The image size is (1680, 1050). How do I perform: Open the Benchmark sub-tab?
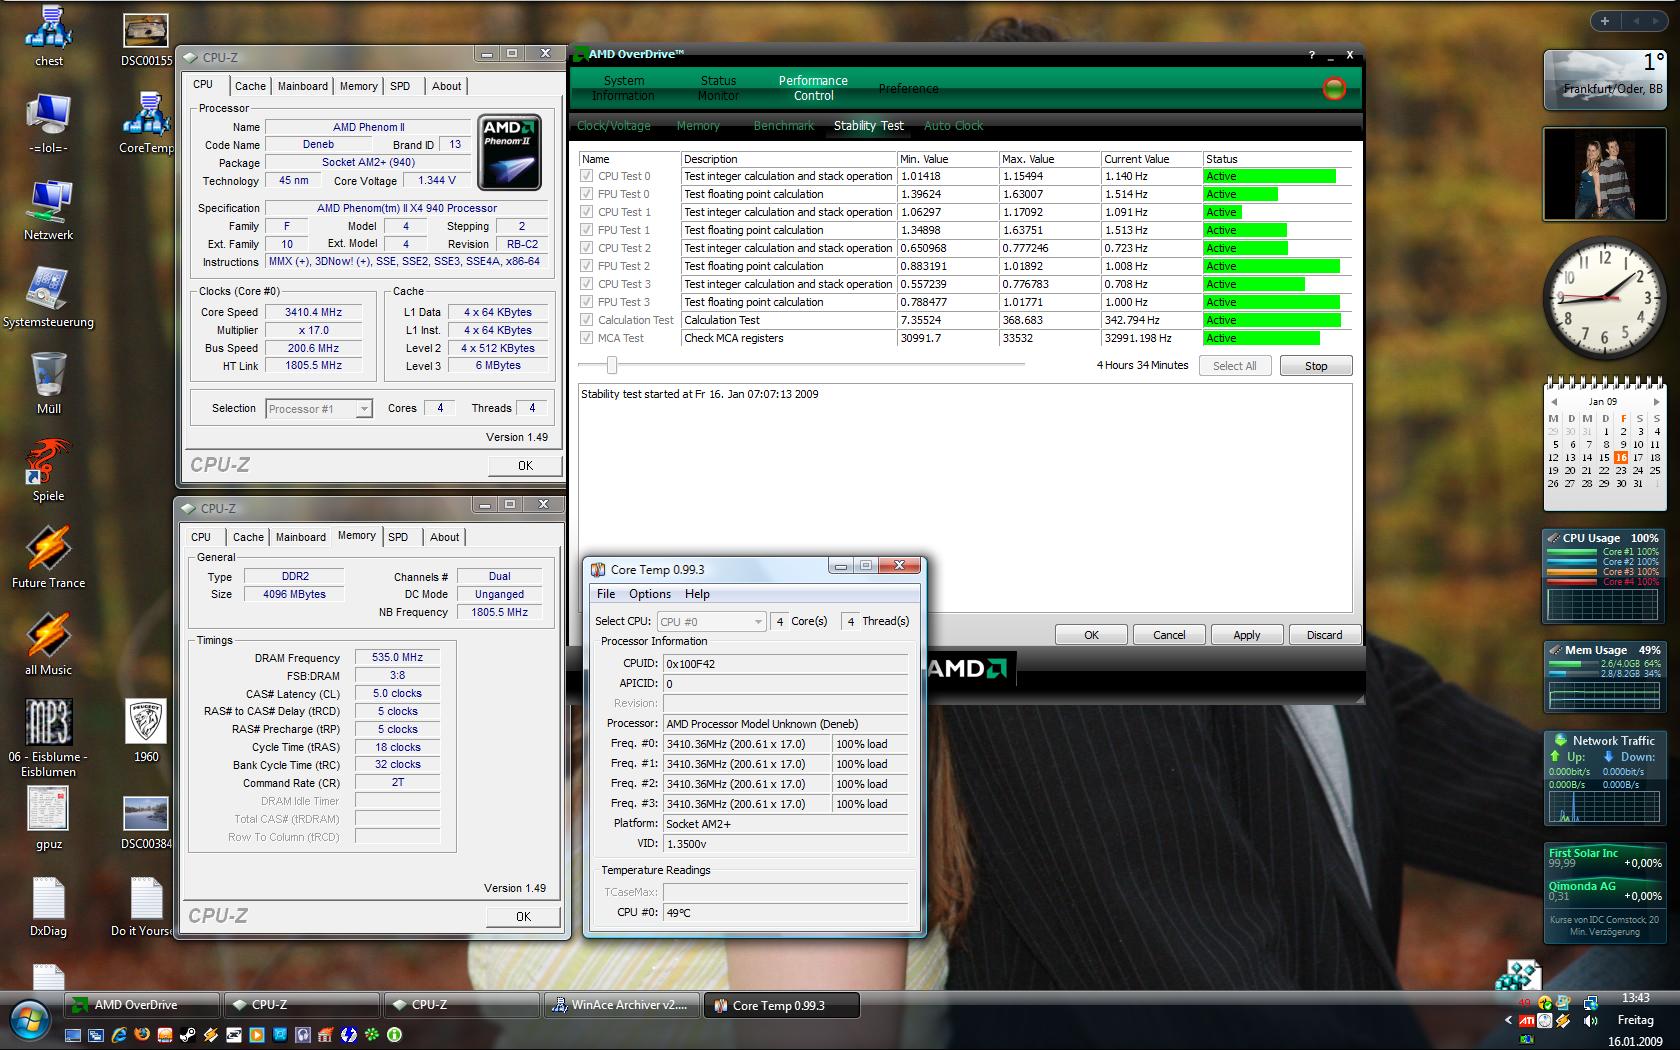[784, 126]
